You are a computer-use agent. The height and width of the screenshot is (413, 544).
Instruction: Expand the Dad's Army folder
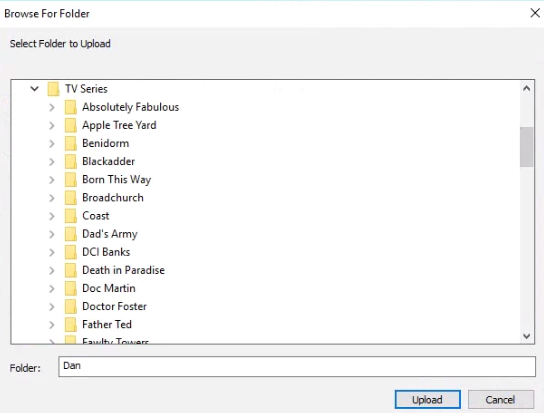[x=52, y=234]
